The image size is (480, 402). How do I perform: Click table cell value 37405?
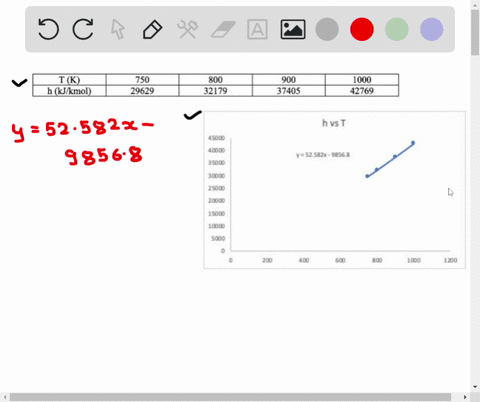pos(289,91)
